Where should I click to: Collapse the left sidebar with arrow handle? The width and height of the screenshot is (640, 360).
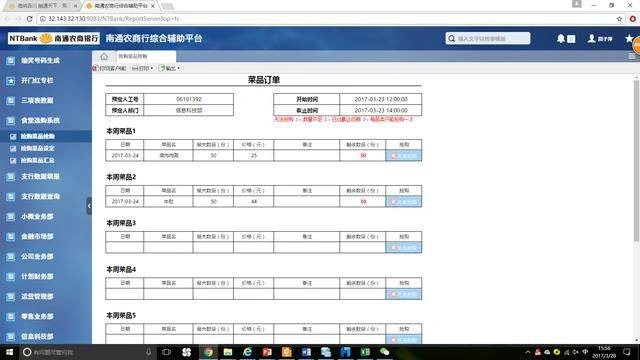(x=89, y=206)
